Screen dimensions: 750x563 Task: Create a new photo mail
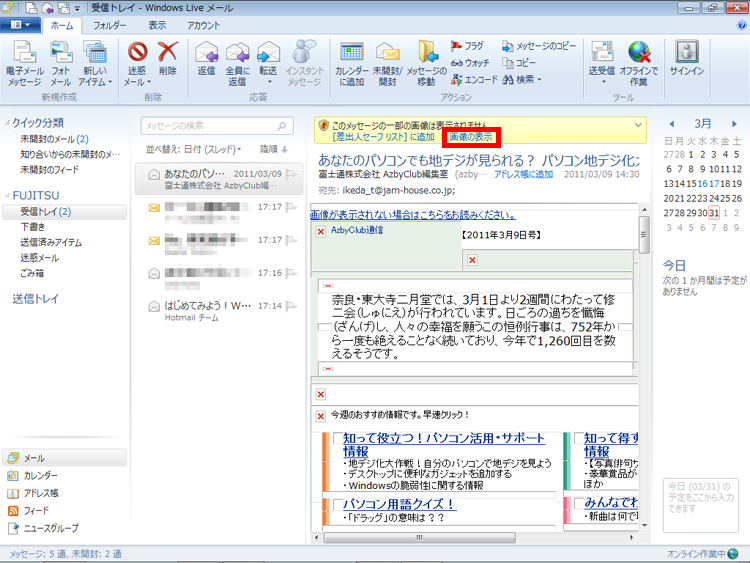(61, 64)
